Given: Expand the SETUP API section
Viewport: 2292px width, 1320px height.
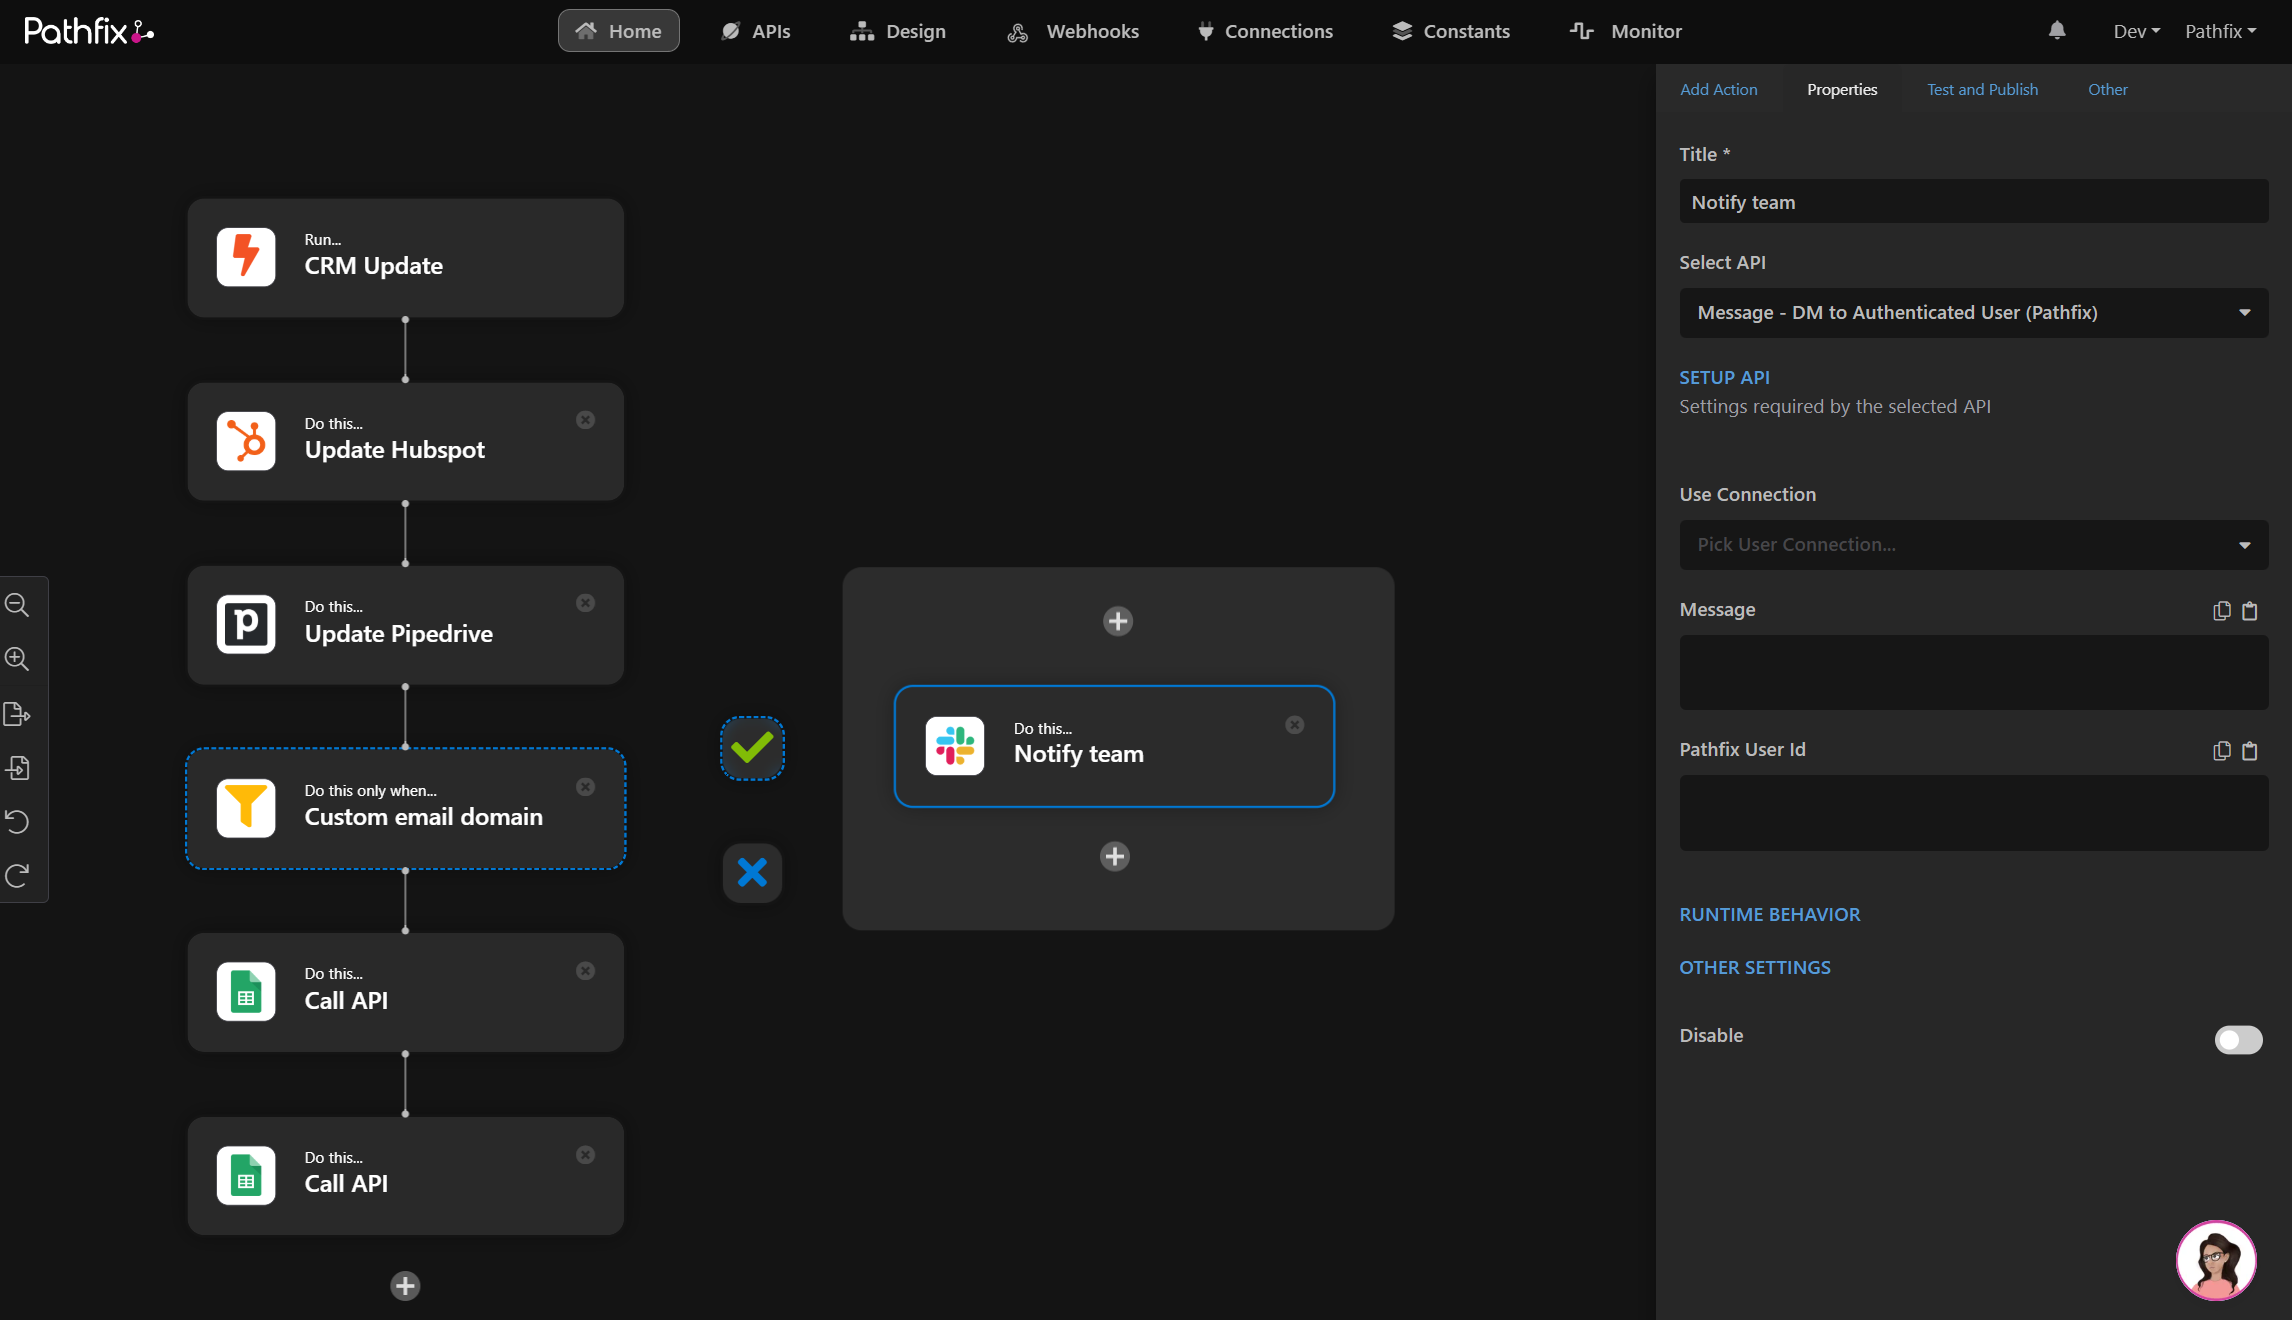Looking at the screenshot, I should coord(1724,378).
